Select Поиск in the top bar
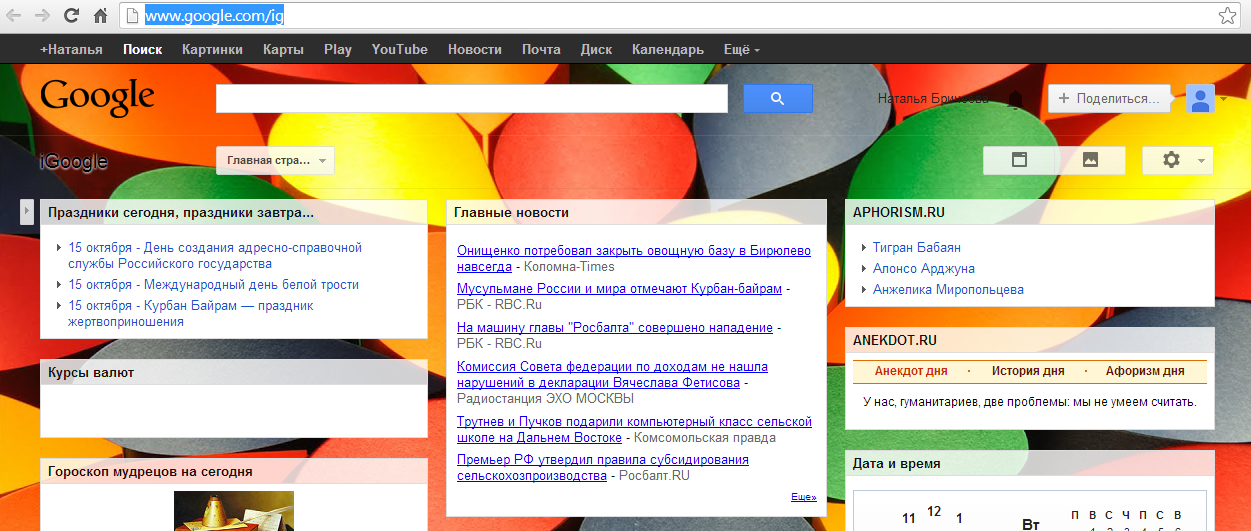 (x=142, y=49)
